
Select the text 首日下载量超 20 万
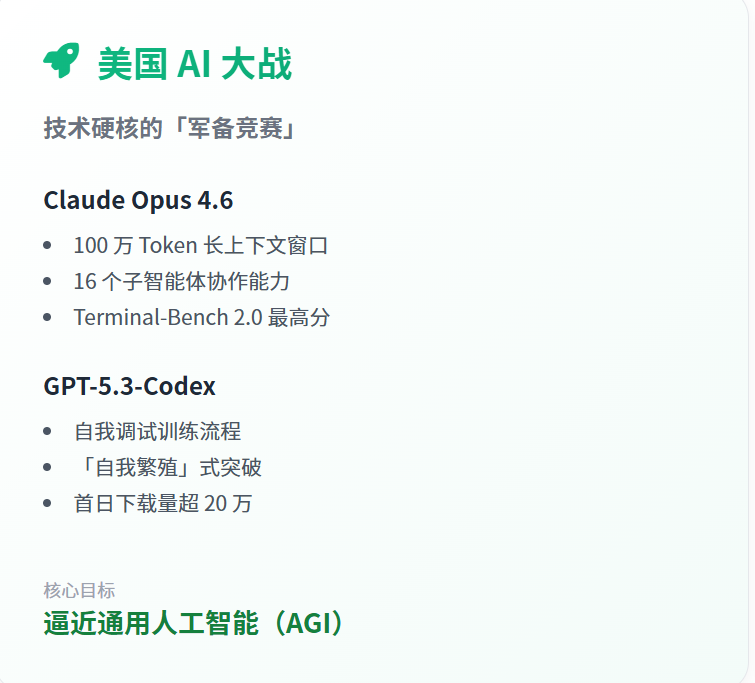[x=163, y=504]
